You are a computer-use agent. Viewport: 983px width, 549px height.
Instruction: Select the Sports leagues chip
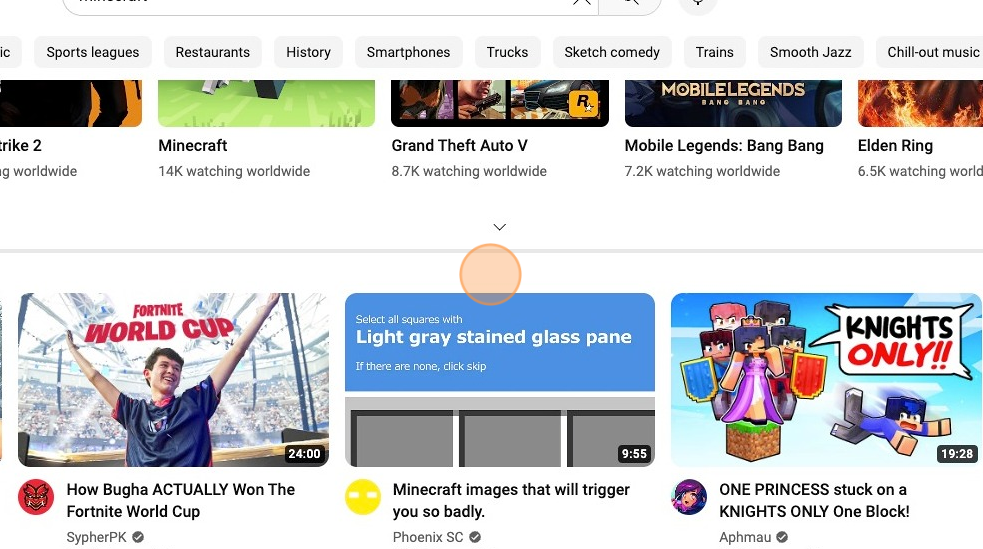point(93,52)
